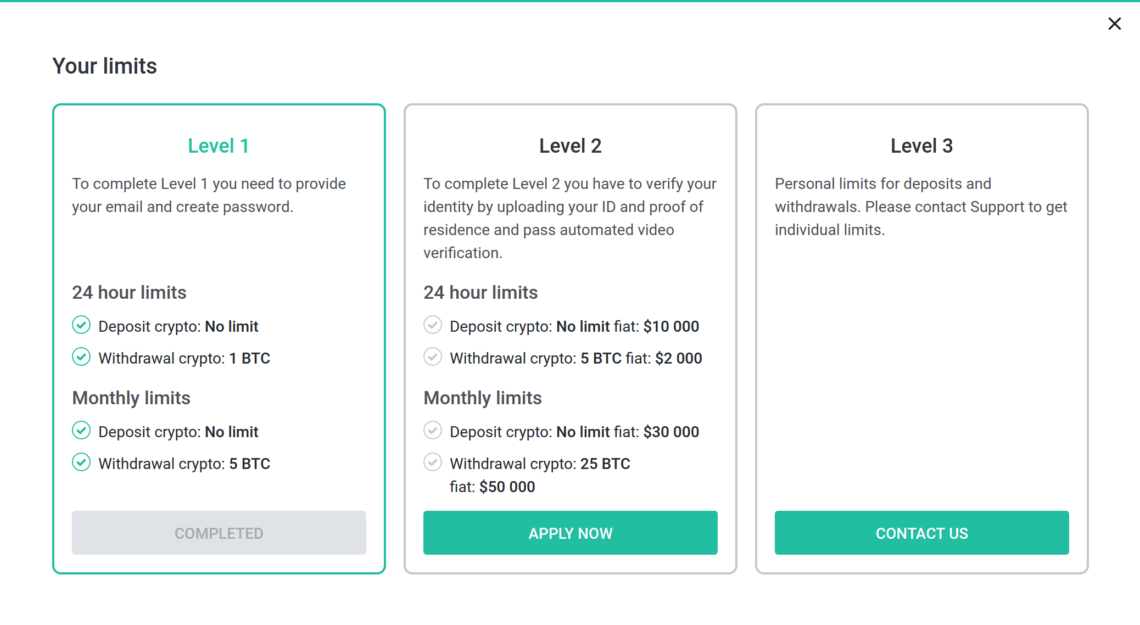Image resolution: width=1140 pixels, height=625 pixels.
Task: Close the Your limits dialog
Action: [1114, 24]
